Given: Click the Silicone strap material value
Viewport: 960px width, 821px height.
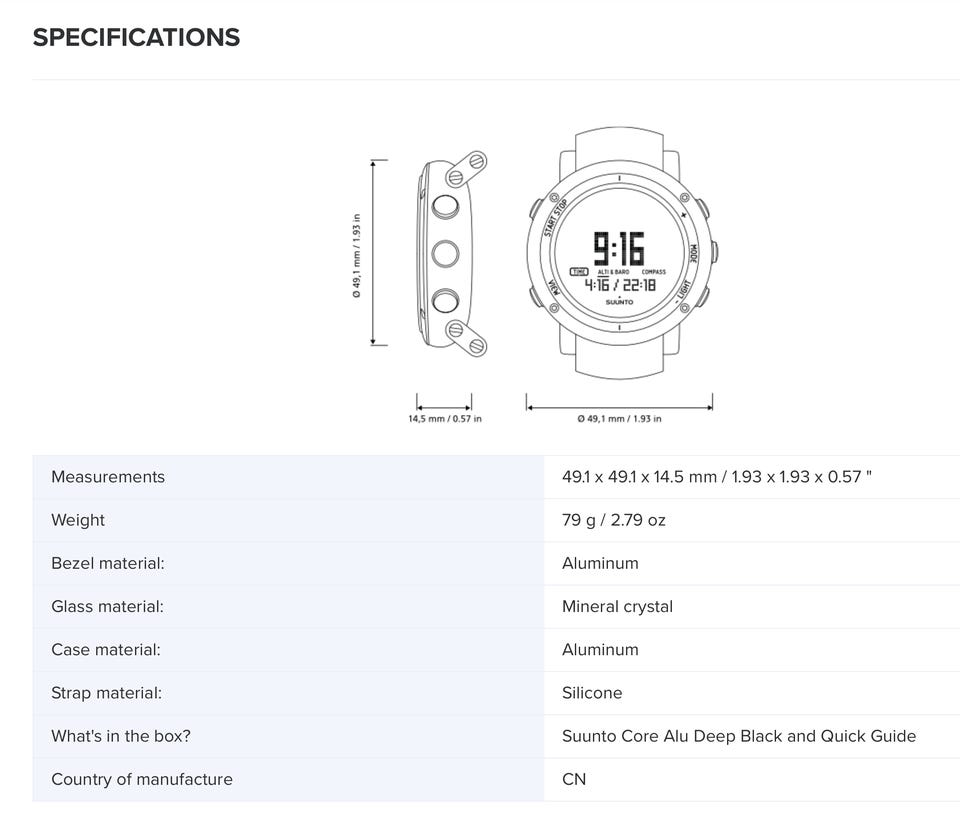Looking at the screenshot, I should (592, 693).
